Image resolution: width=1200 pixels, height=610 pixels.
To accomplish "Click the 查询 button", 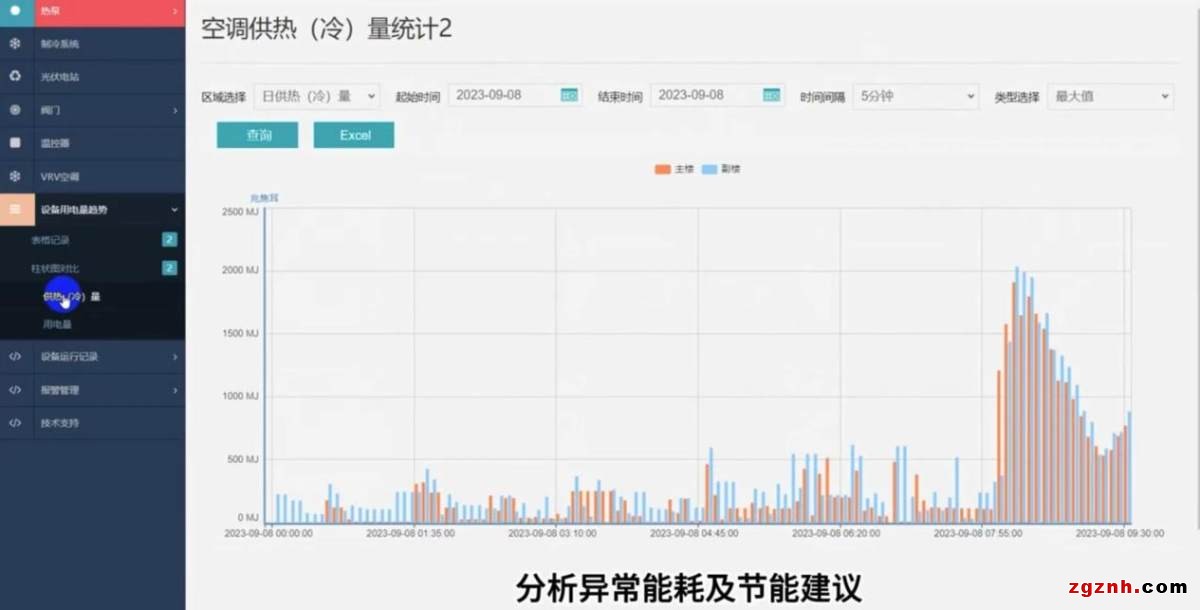I will pos(257,136).
